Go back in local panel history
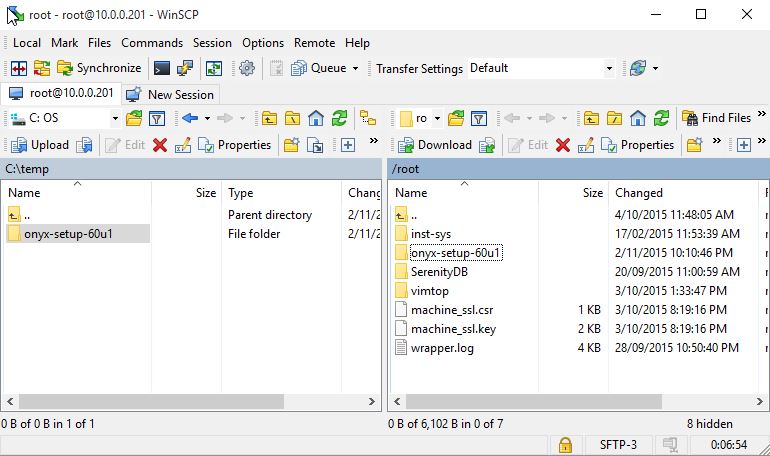Image resolution: width=770 pixels, height=456 pixels. click(x=190, y=118)
